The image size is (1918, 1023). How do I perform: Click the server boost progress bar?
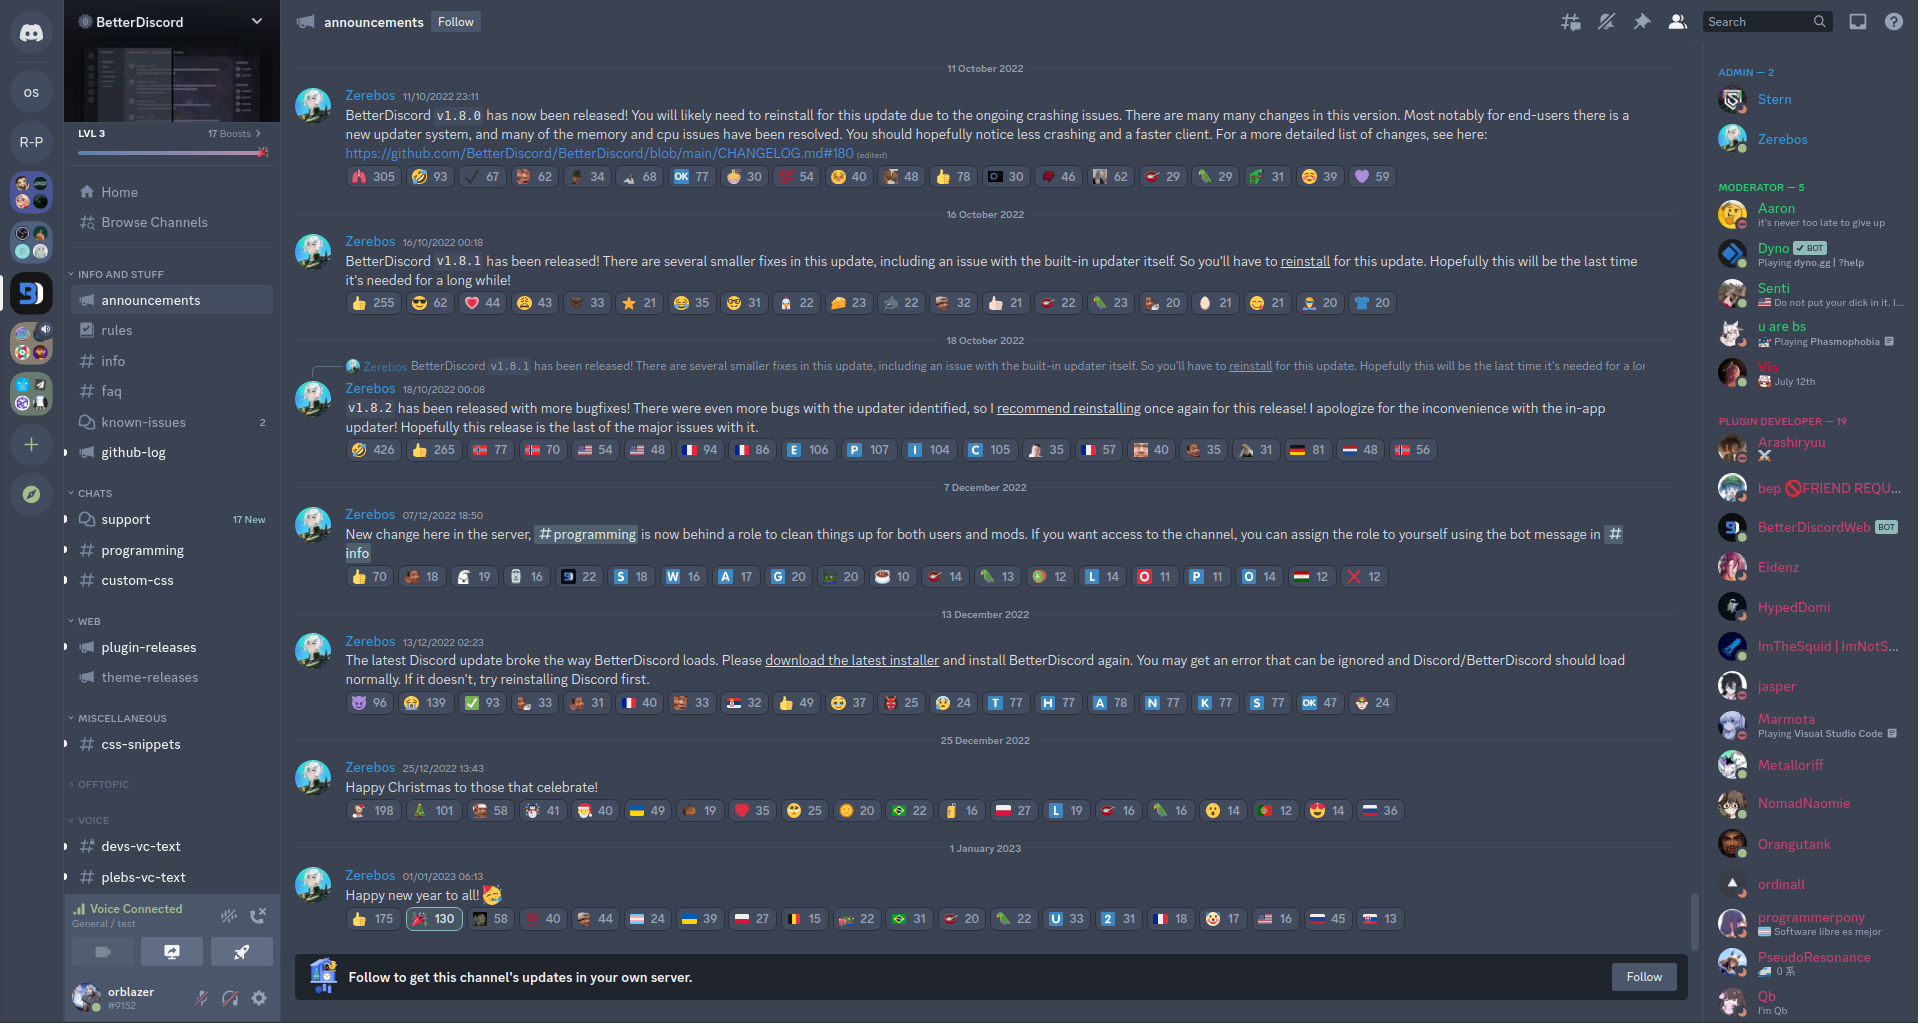[172, 153]
